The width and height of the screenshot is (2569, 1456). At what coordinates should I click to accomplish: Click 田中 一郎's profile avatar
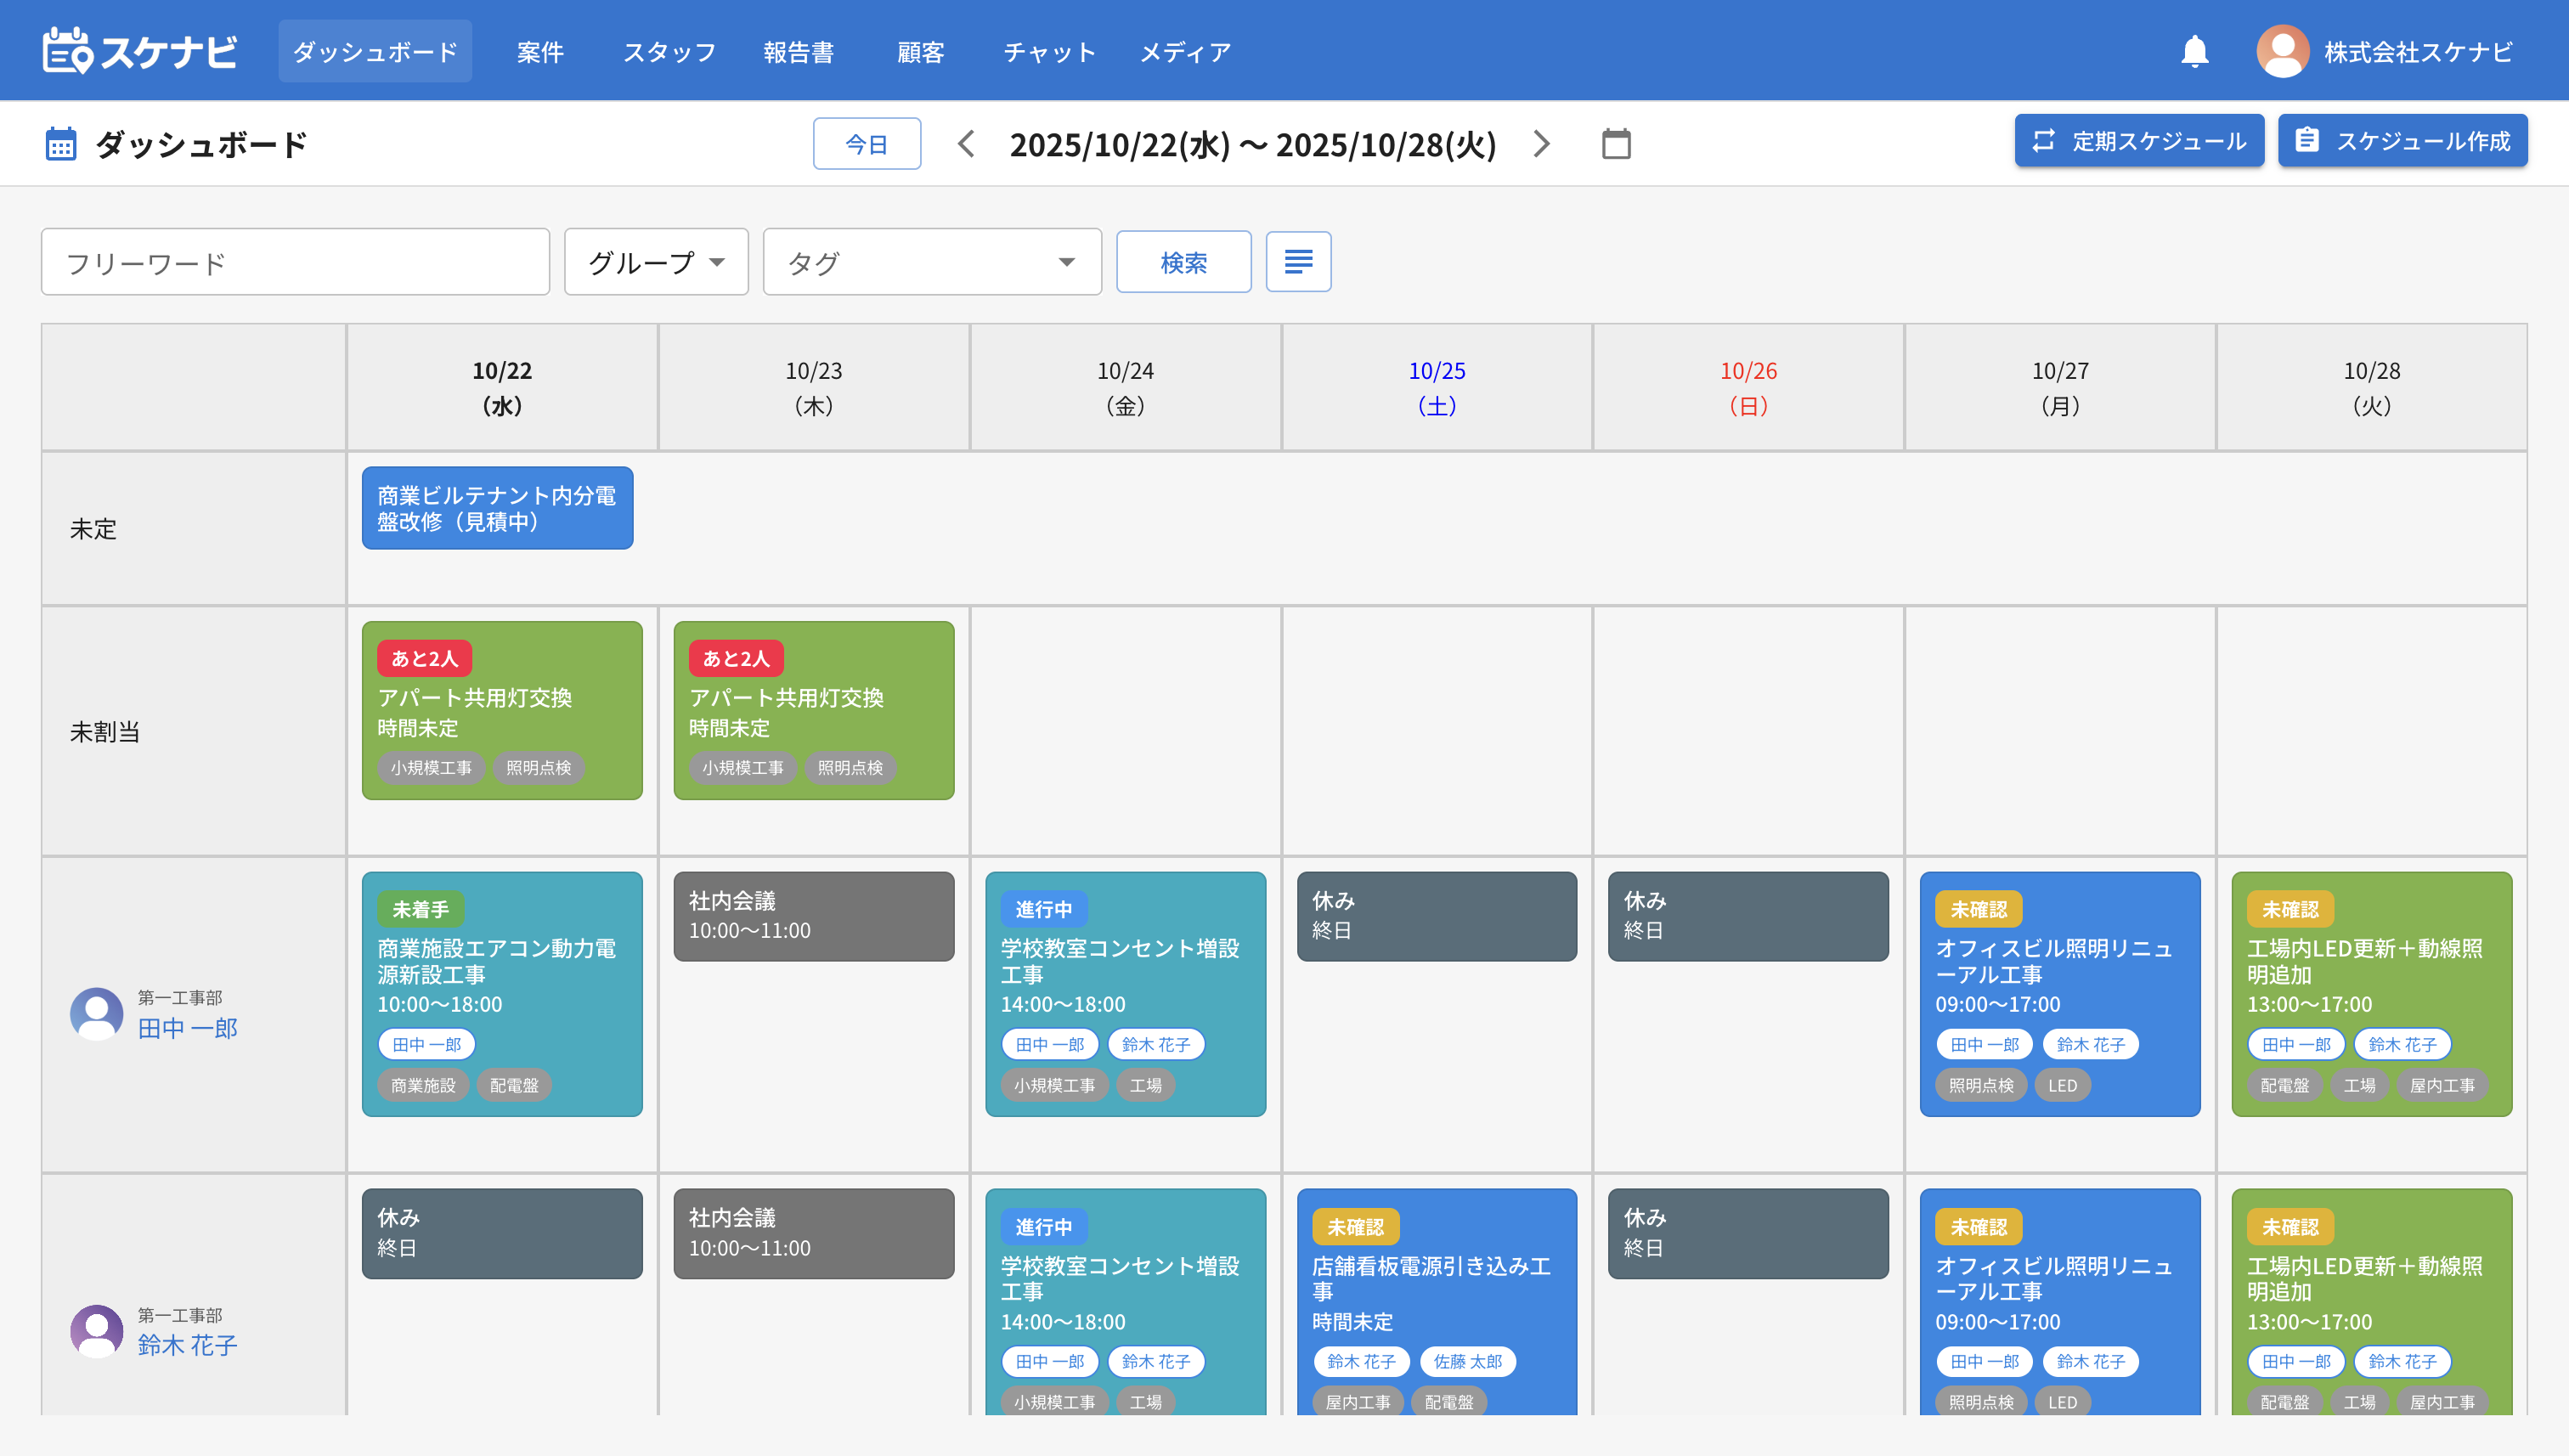(97, 1014)
